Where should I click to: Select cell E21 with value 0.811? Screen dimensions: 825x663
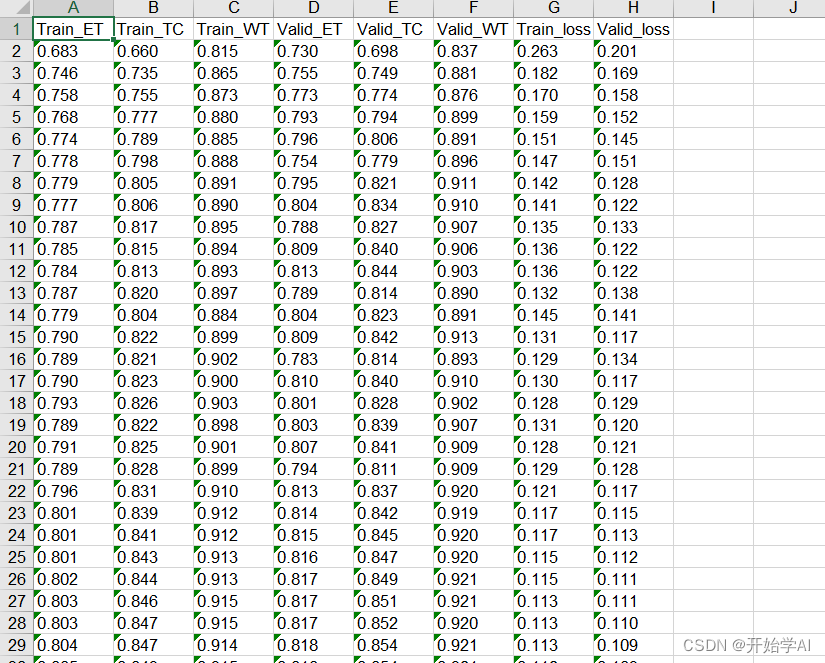coord(393,469)
